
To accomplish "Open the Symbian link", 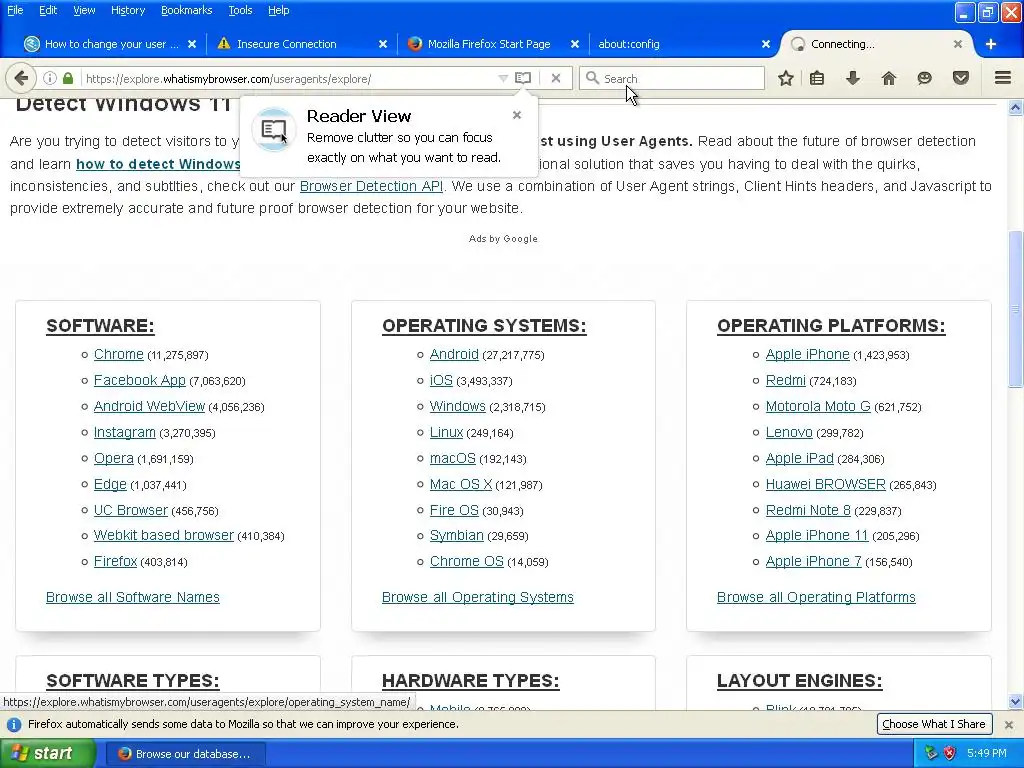I will [456, 536].
